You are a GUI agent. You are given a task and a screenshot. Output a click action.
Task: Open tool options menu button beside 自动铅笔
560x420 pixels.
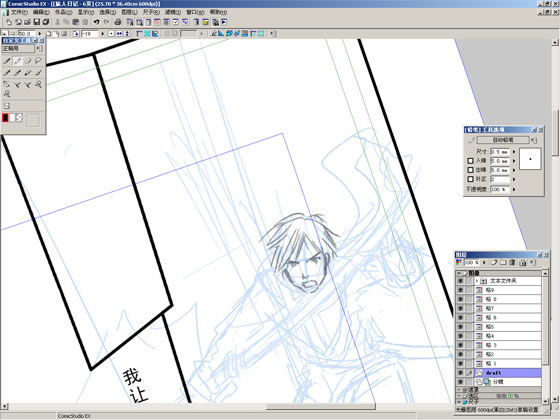[534, 140]
